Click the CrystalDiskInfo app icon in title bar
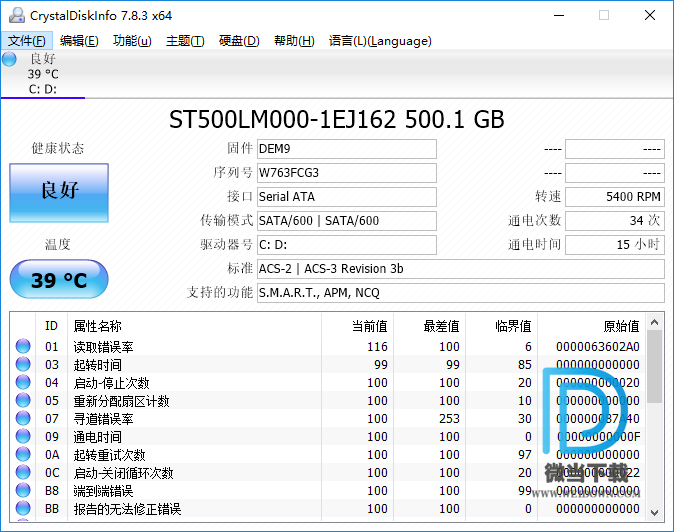This screenshot has width=674, height=532. pos(17,15)
